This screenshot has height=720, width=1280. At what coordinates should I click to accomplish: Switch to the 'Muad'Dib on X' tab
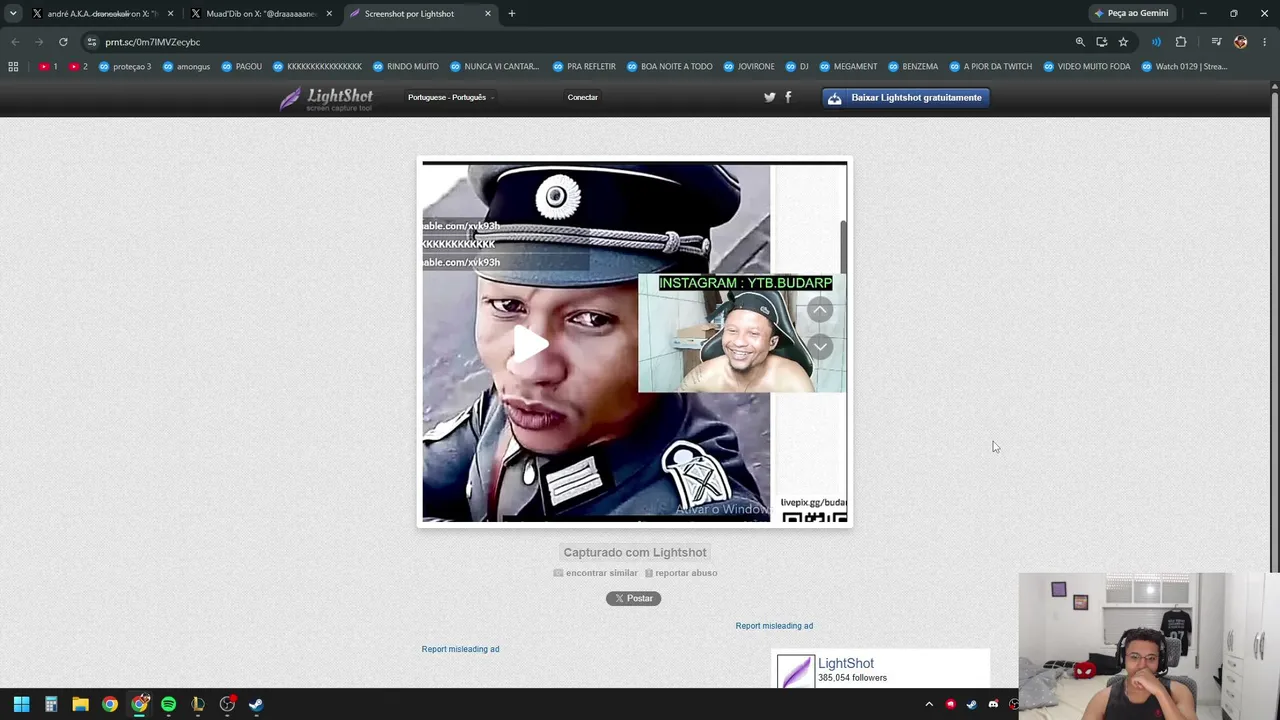[x=262, y=14]
